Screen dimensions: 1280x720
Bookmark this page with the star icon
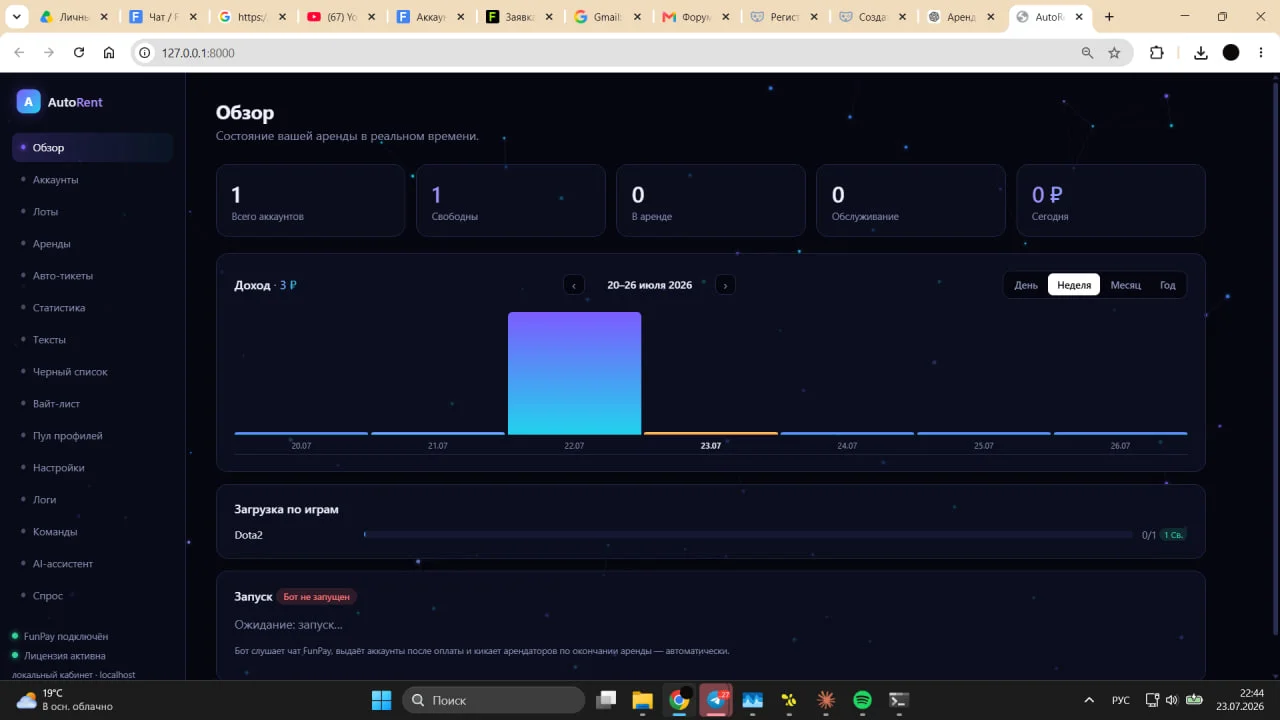pyautogui.click(x=1114, y=53)
